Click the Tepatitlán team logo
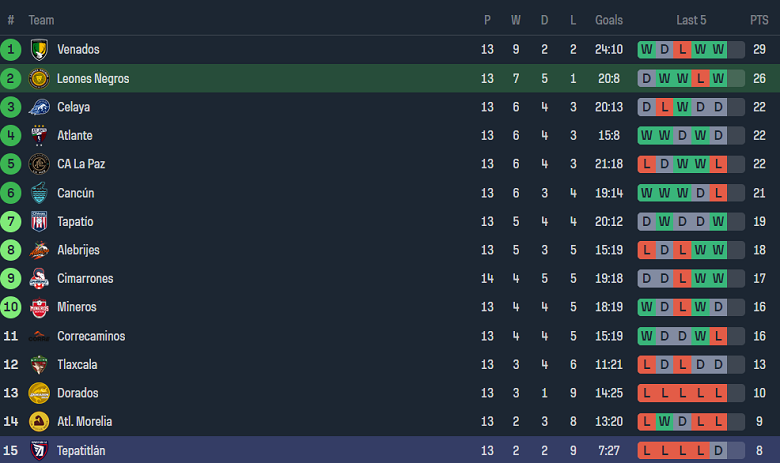Screen dimensions: 780x463 (x=39, y=450)
